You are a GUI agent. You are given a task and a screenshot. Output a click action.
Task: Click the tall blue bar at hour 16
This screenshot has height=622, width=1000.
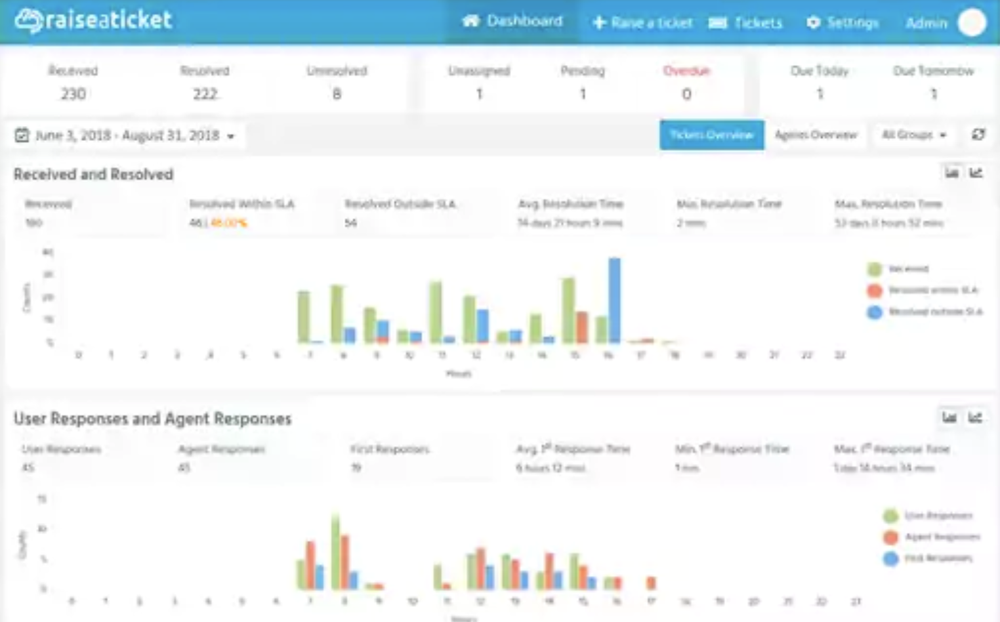coord(614,300)
